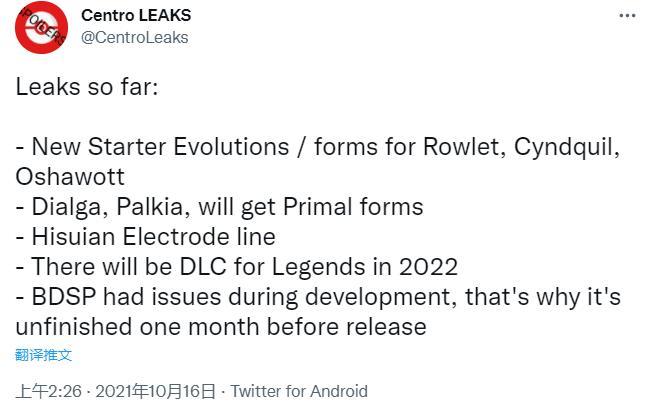Screen dimensions: 651x405
Task: Click the Centro LEAKS profile avatar
Action: pyautogui.click(x=41, y=29)
